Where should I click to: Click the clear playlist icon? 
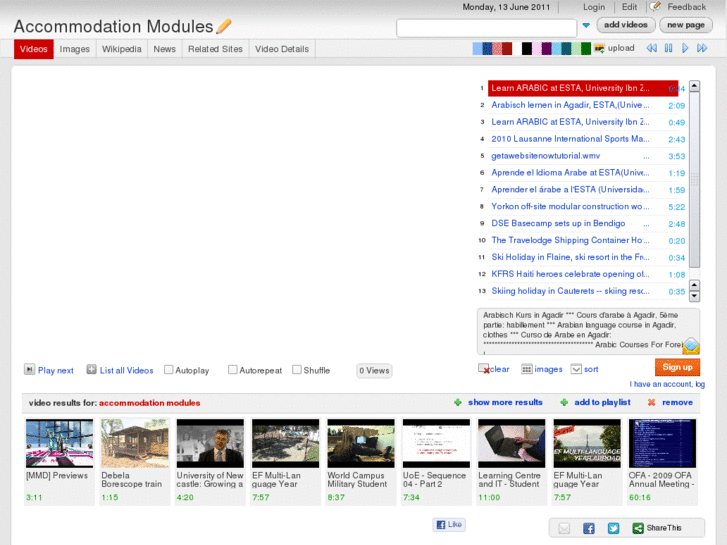click(484, 369)
